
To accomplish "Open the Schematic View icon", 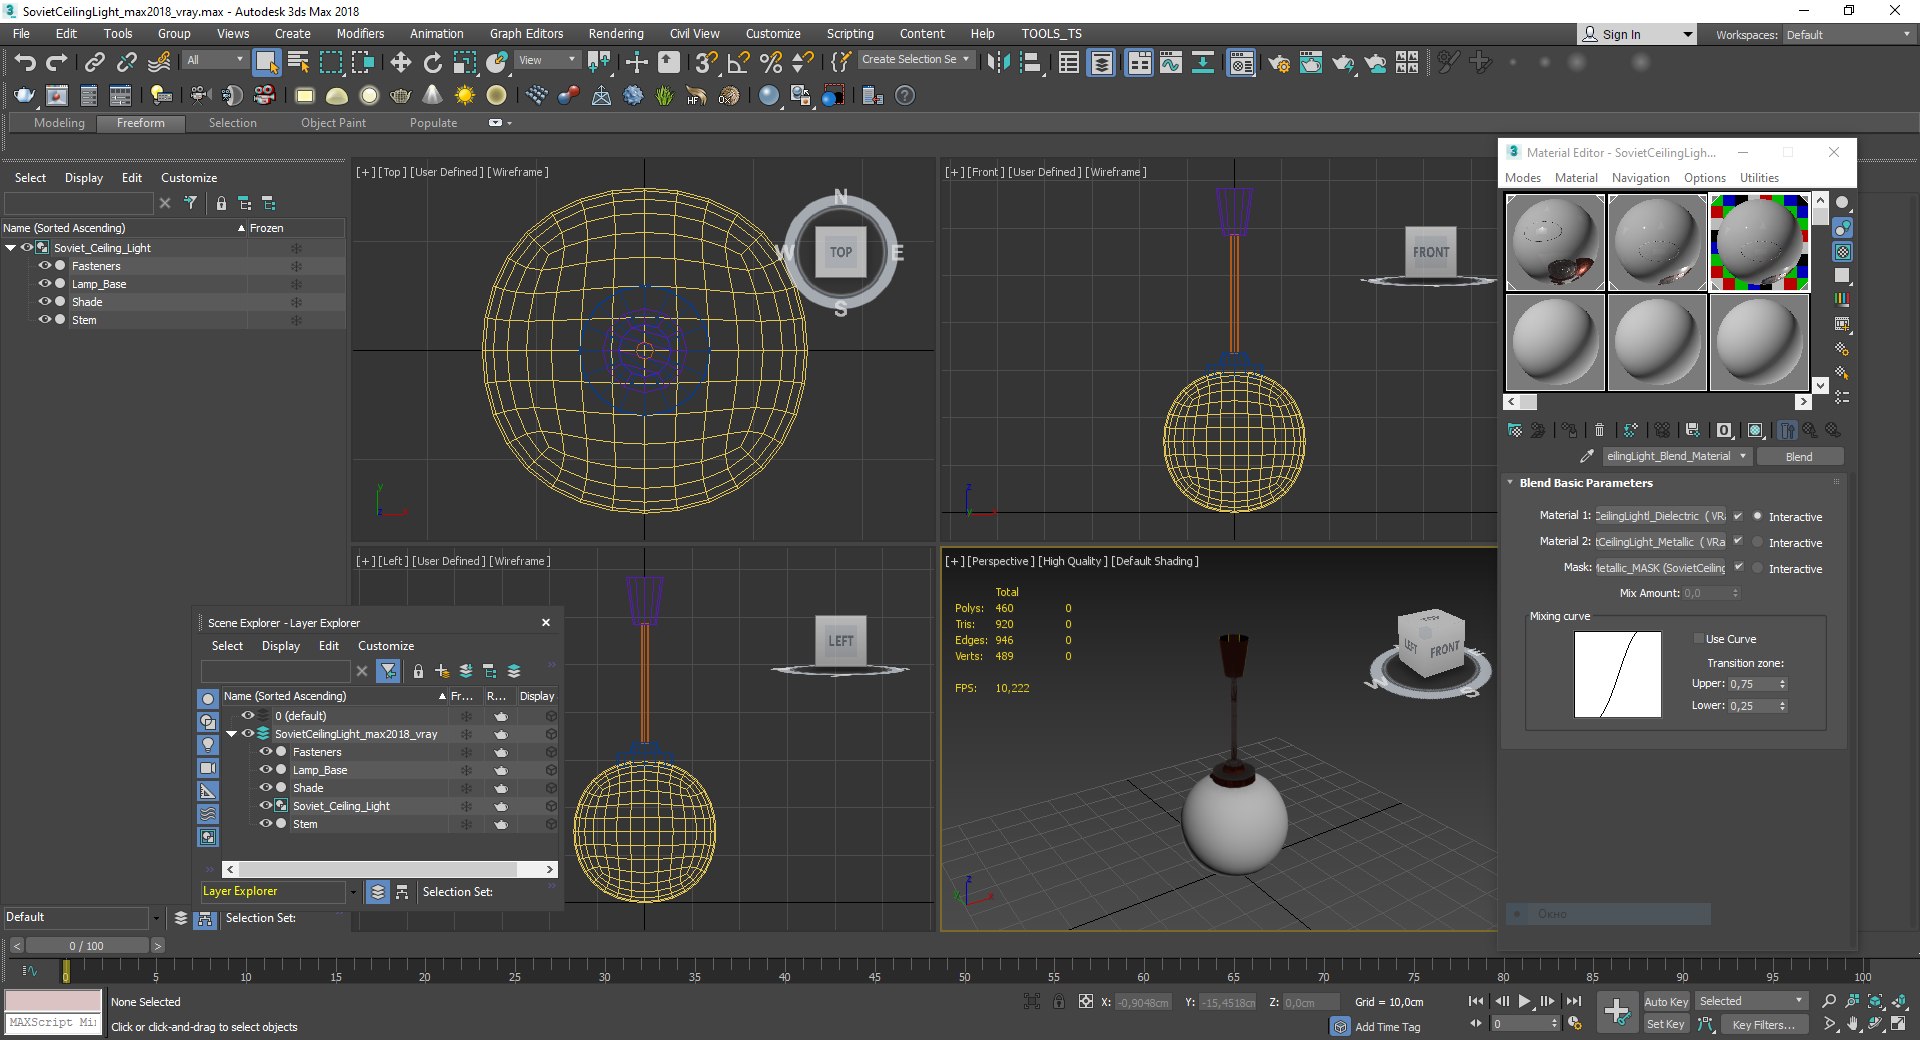I will pos(1203,63).
